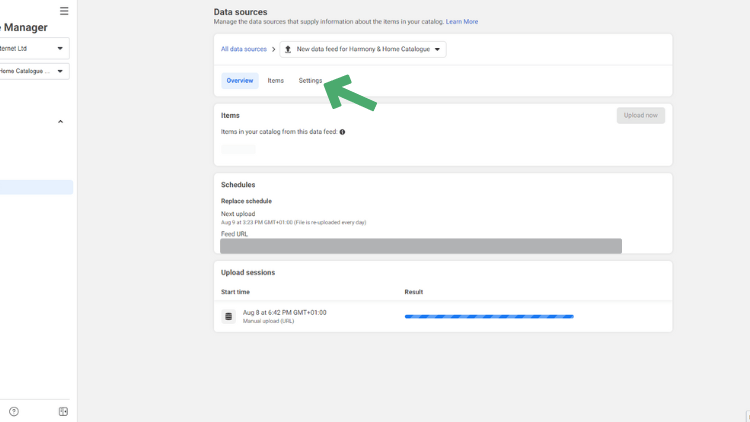Click the upload progress bar
Screen dimensions: 750x422
coord(489,316)
